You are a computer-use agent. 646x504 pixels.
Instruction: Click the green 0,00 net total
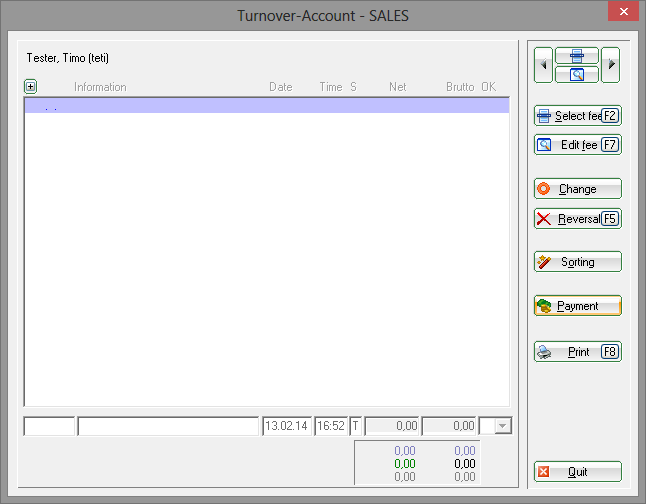(405, 464)
